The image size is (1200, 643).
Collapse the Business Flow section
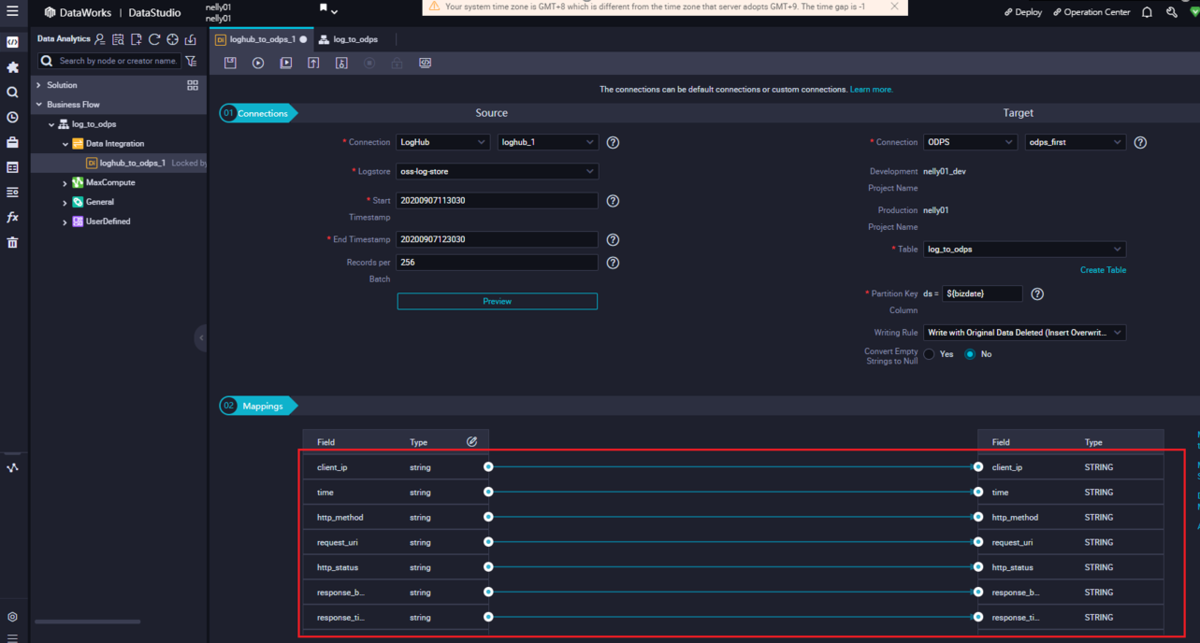(39, 104)
